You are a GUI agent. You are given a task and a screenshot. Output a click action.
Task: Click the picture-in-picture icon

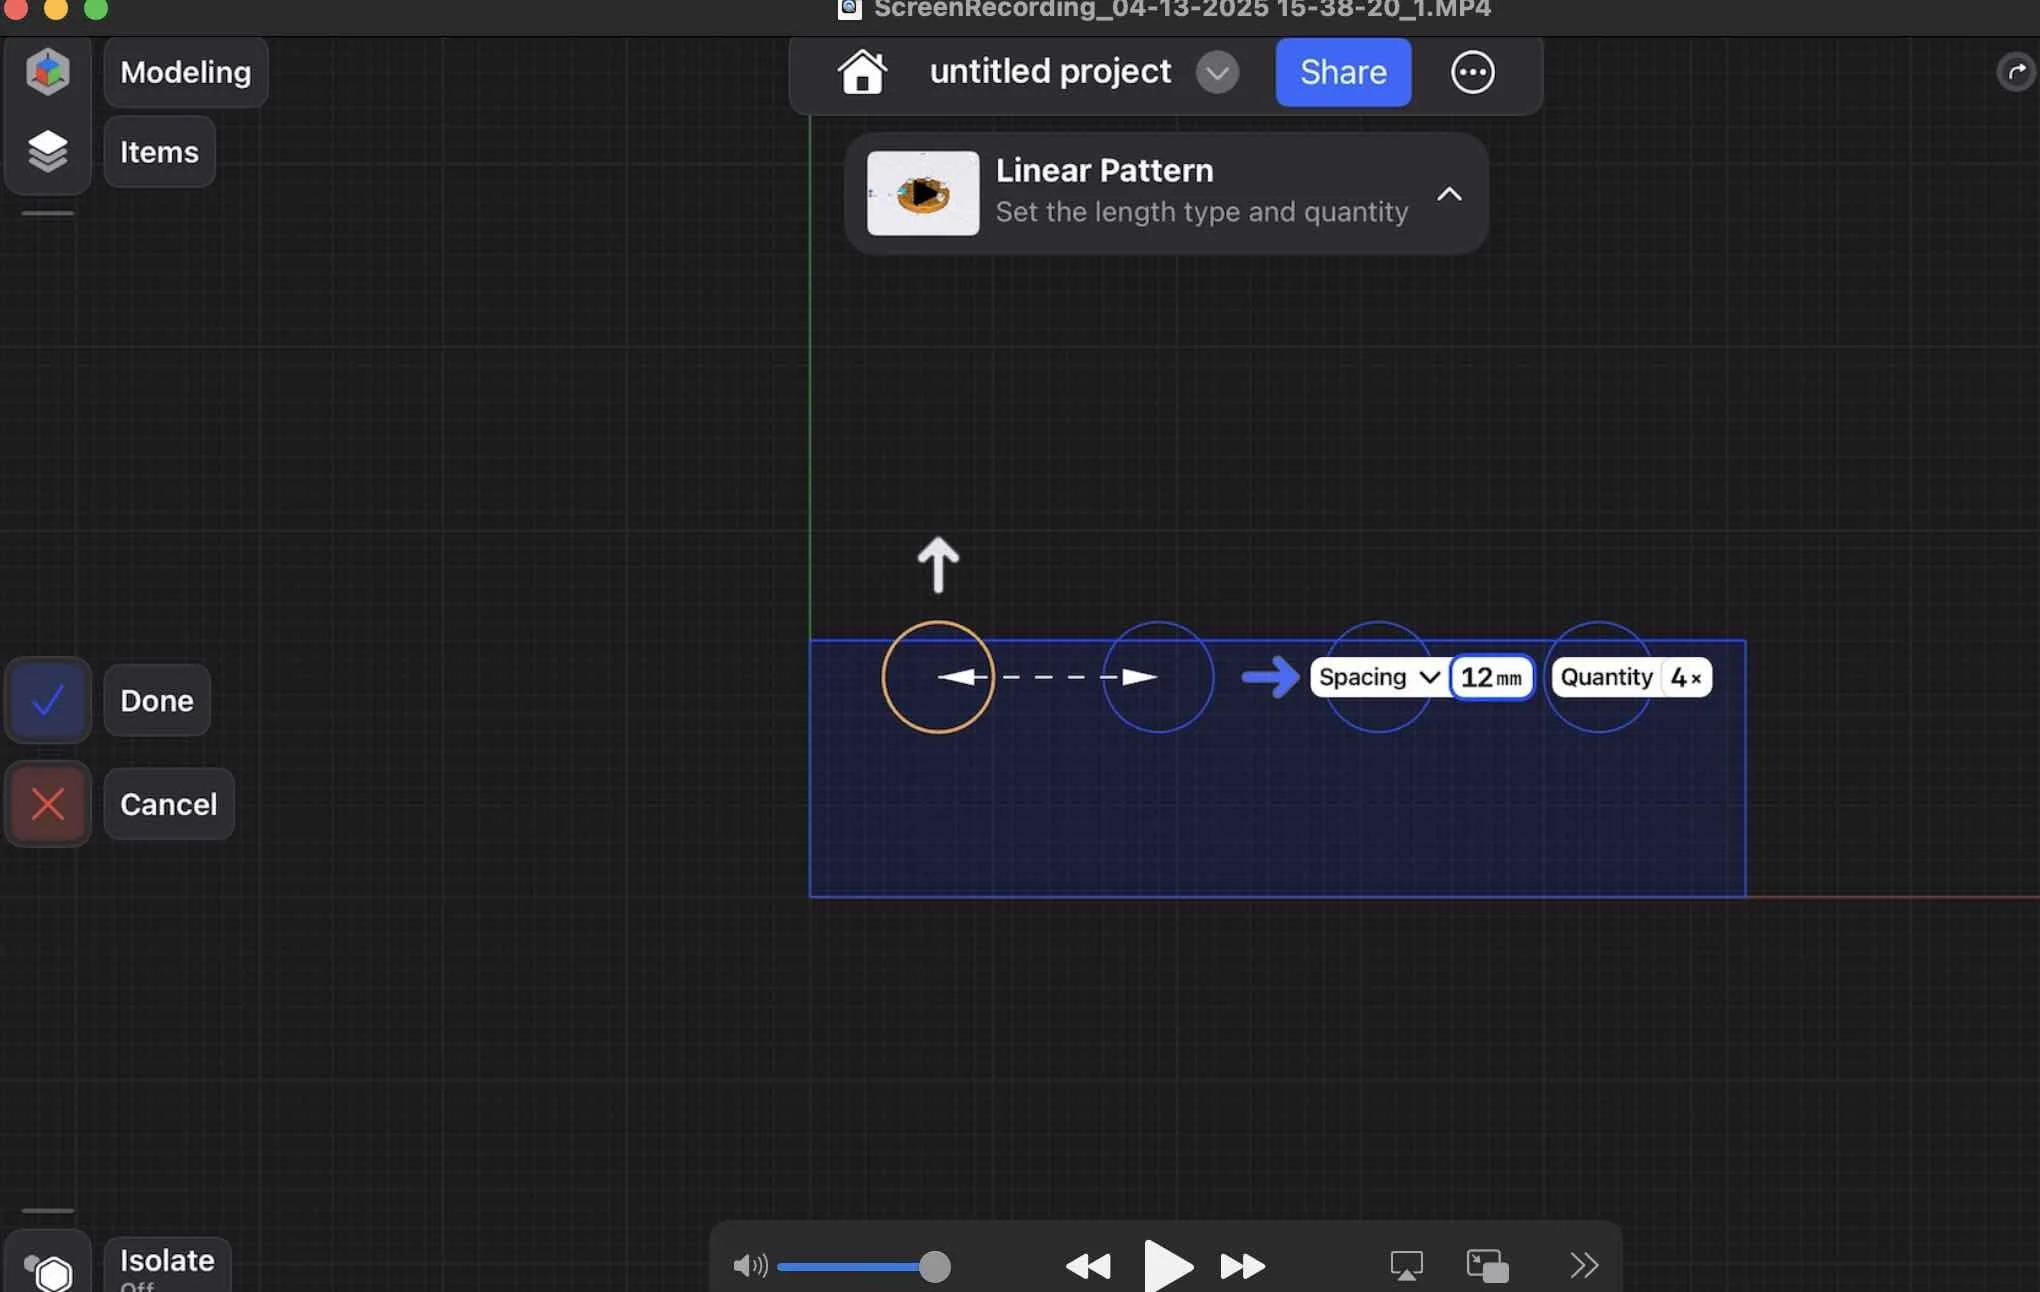coord(1487,1265)
